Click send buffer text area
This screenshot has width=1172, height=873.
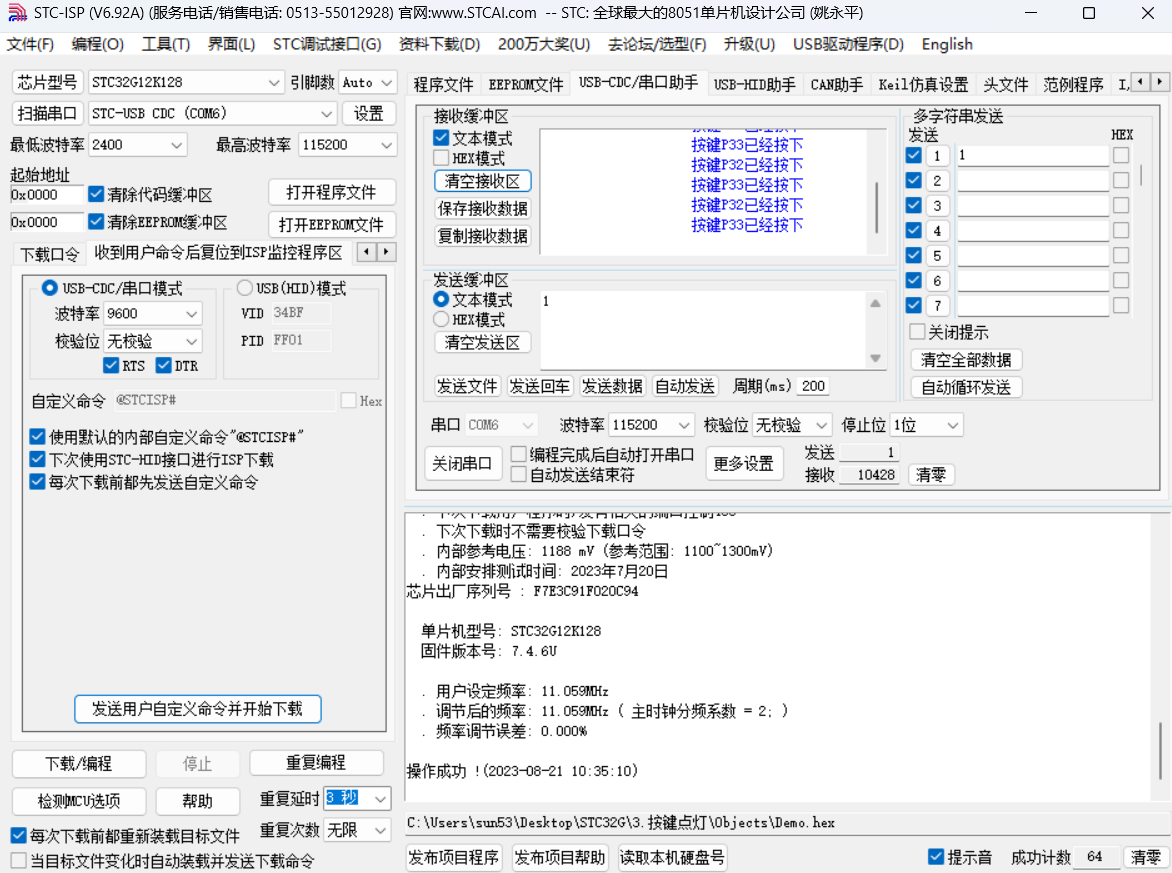703,330
